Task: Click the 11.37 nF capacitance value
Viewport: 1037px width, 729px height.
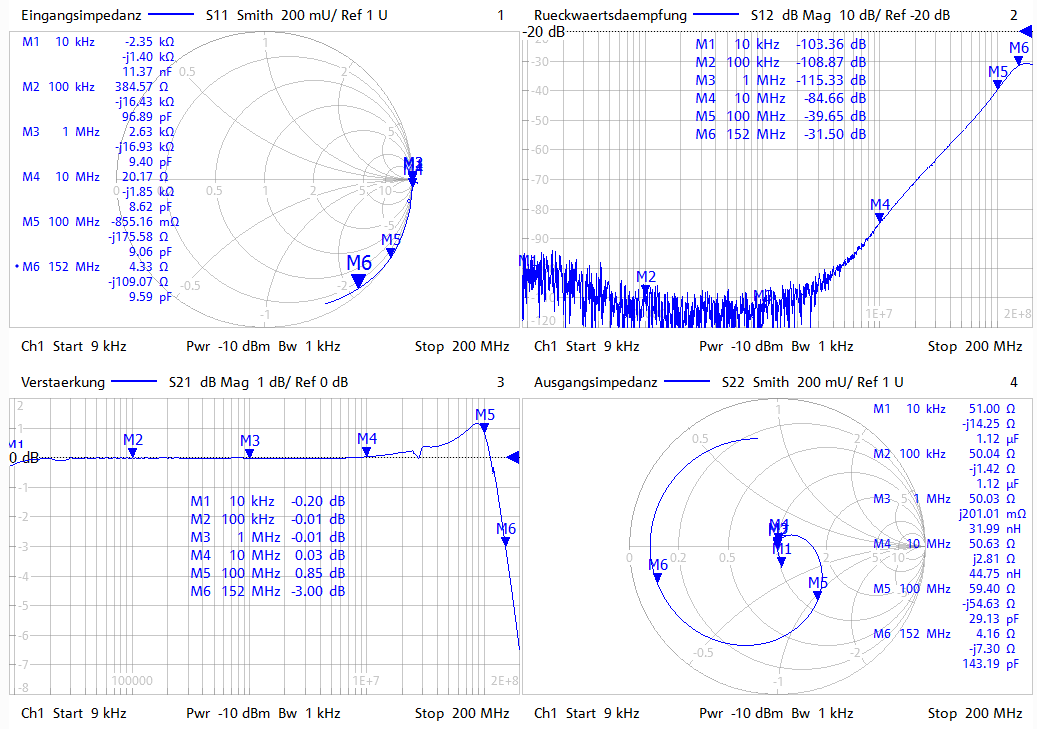Action: 147,71
